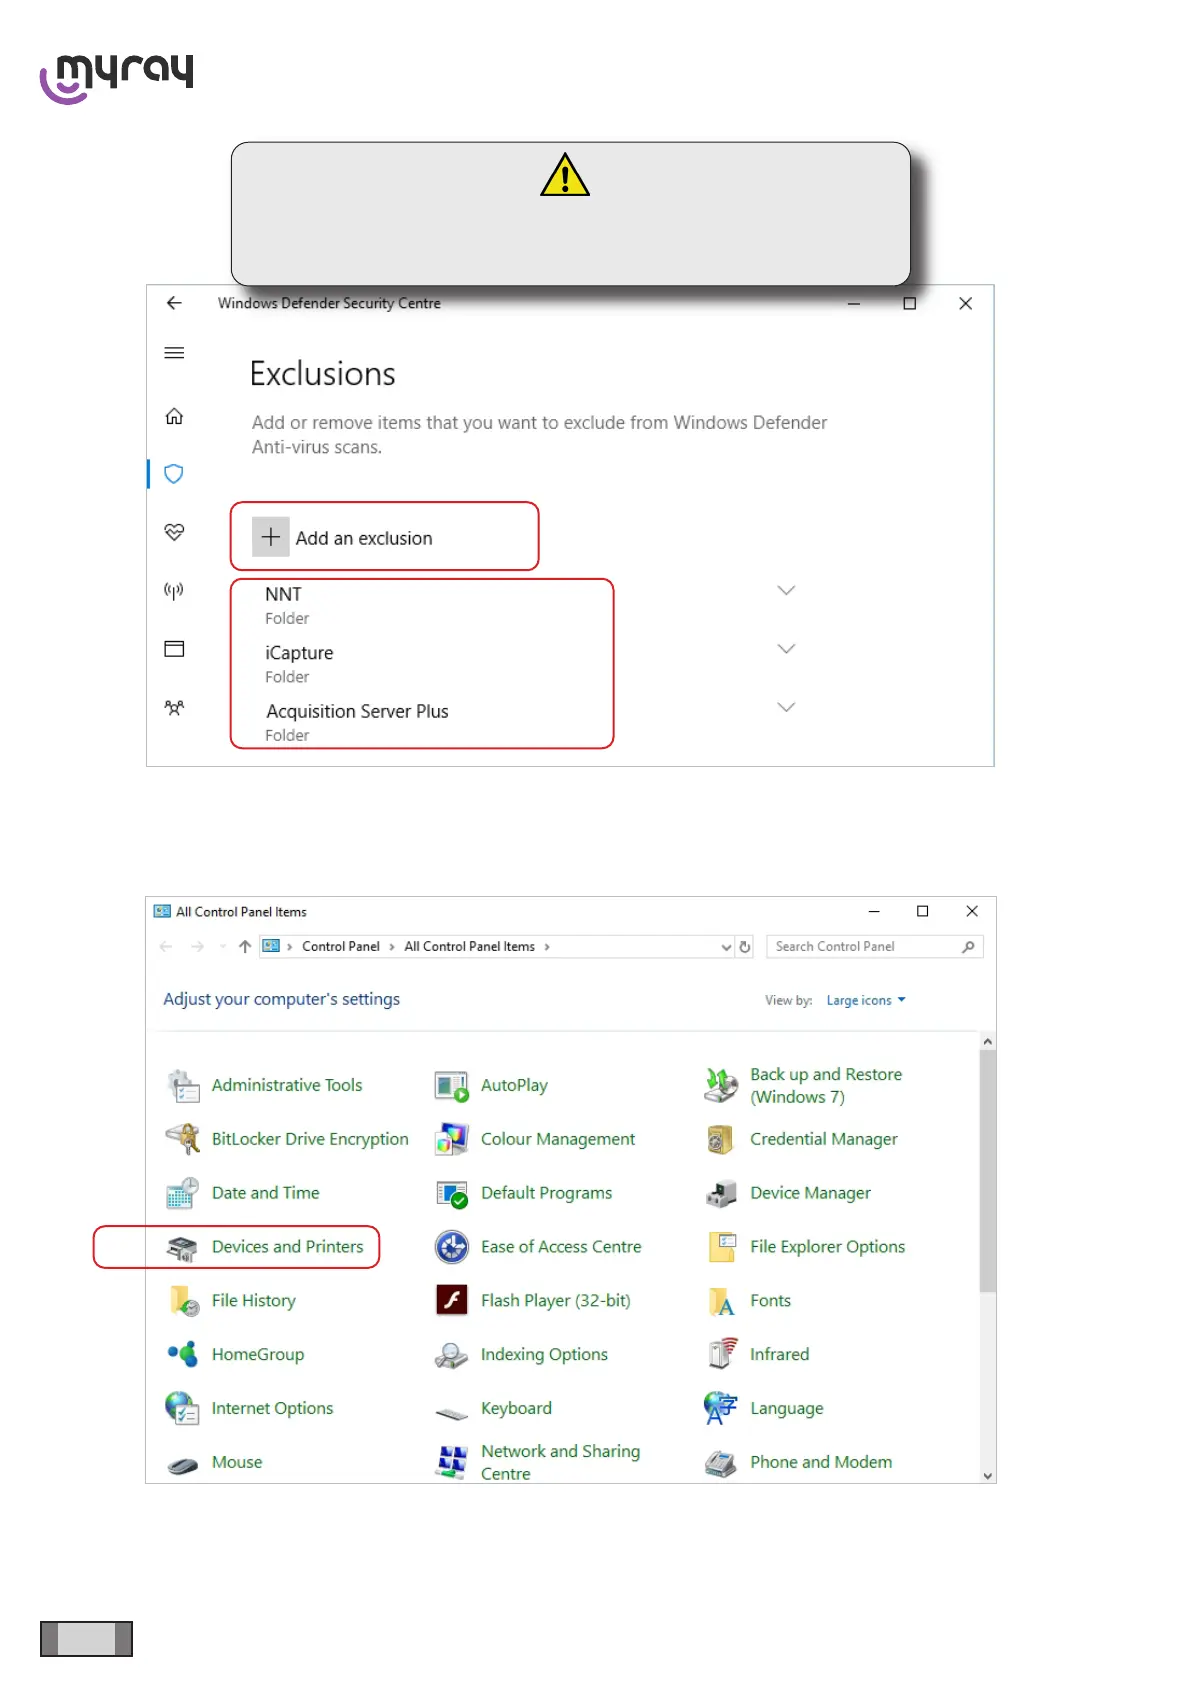The image size is (1191, 1684).
Task: Open Phone and Modem link
Action: 821,1462
